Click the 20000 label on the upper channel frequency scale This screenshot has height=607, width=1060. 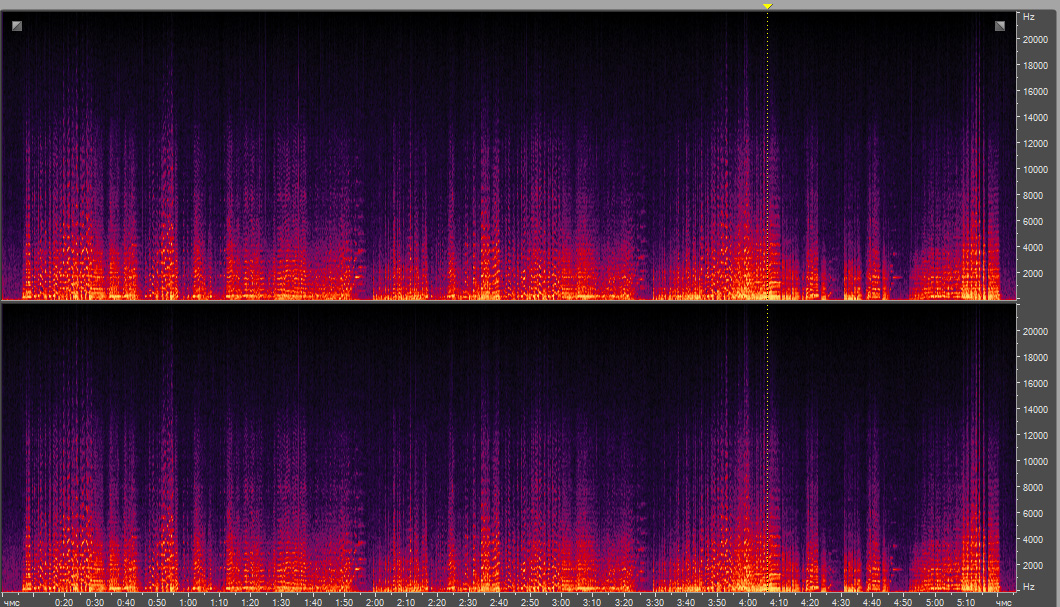tap(1034, 39)
